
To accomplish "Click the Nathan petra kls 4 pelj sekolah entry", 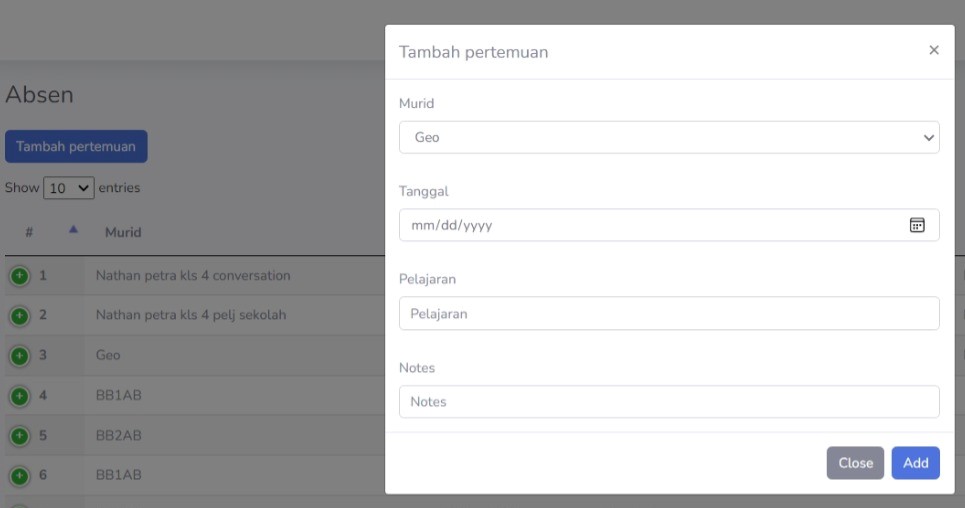I will [191, 315].
